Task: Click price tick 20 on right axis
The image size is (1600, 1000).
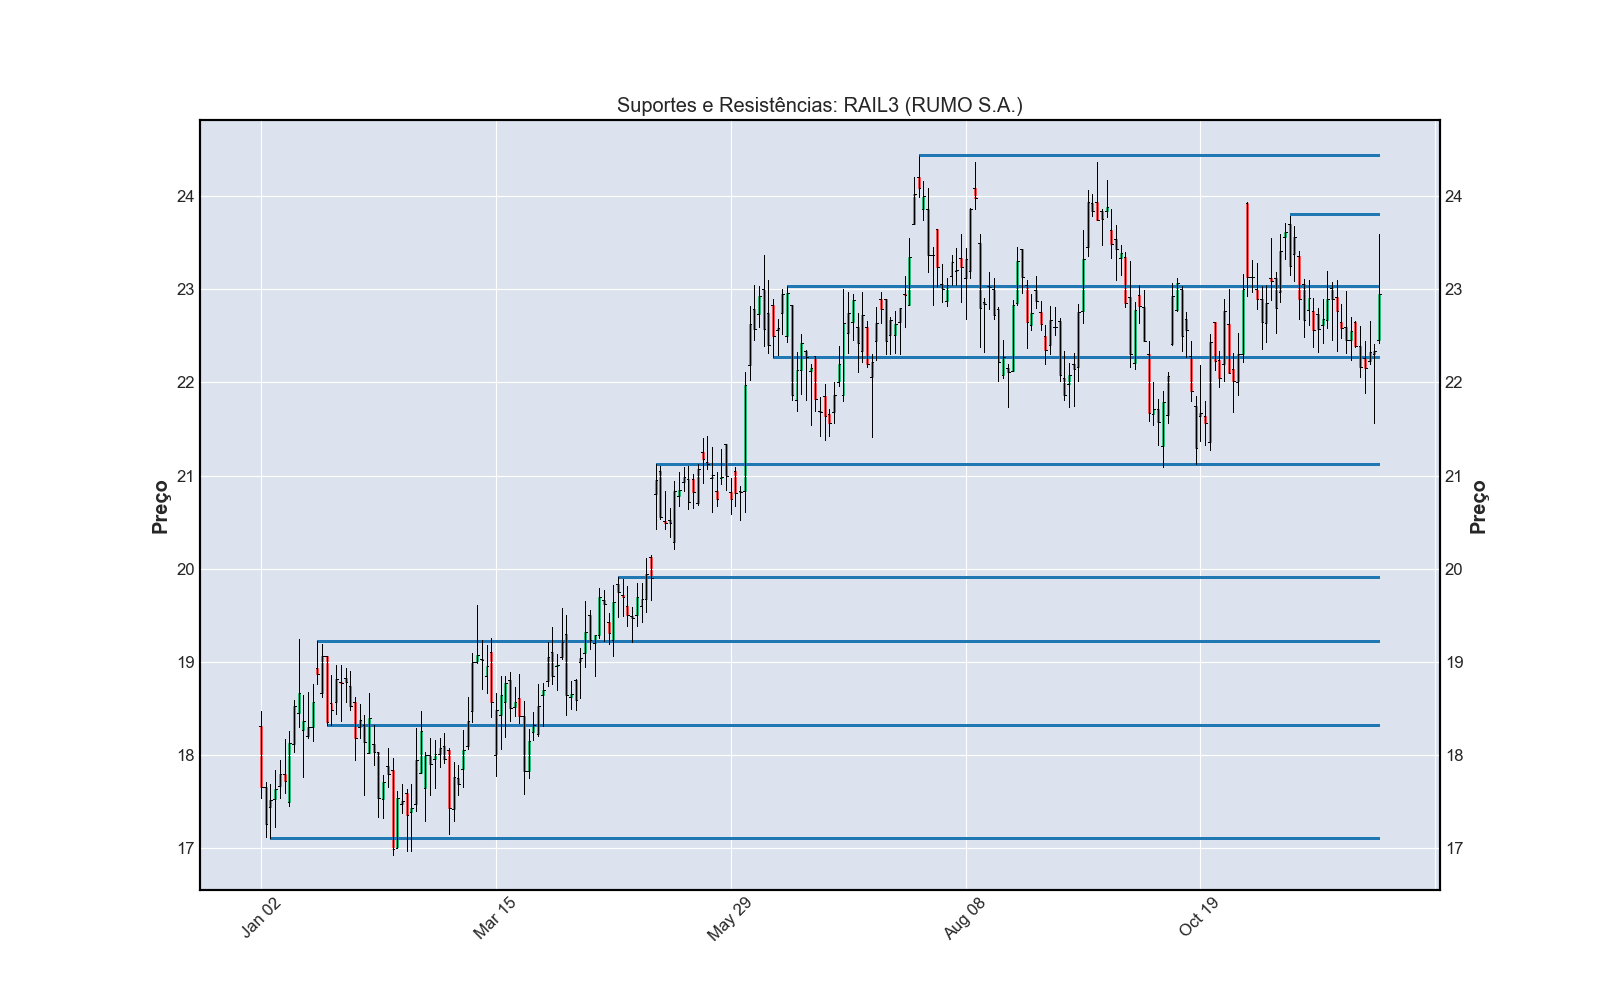Action: [x=1453, y=570]
